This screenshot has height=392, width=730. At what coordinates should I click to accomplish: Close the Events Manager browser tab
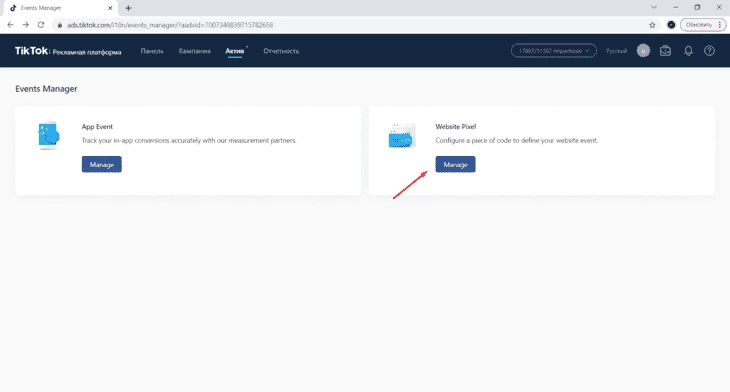(110, 8)
